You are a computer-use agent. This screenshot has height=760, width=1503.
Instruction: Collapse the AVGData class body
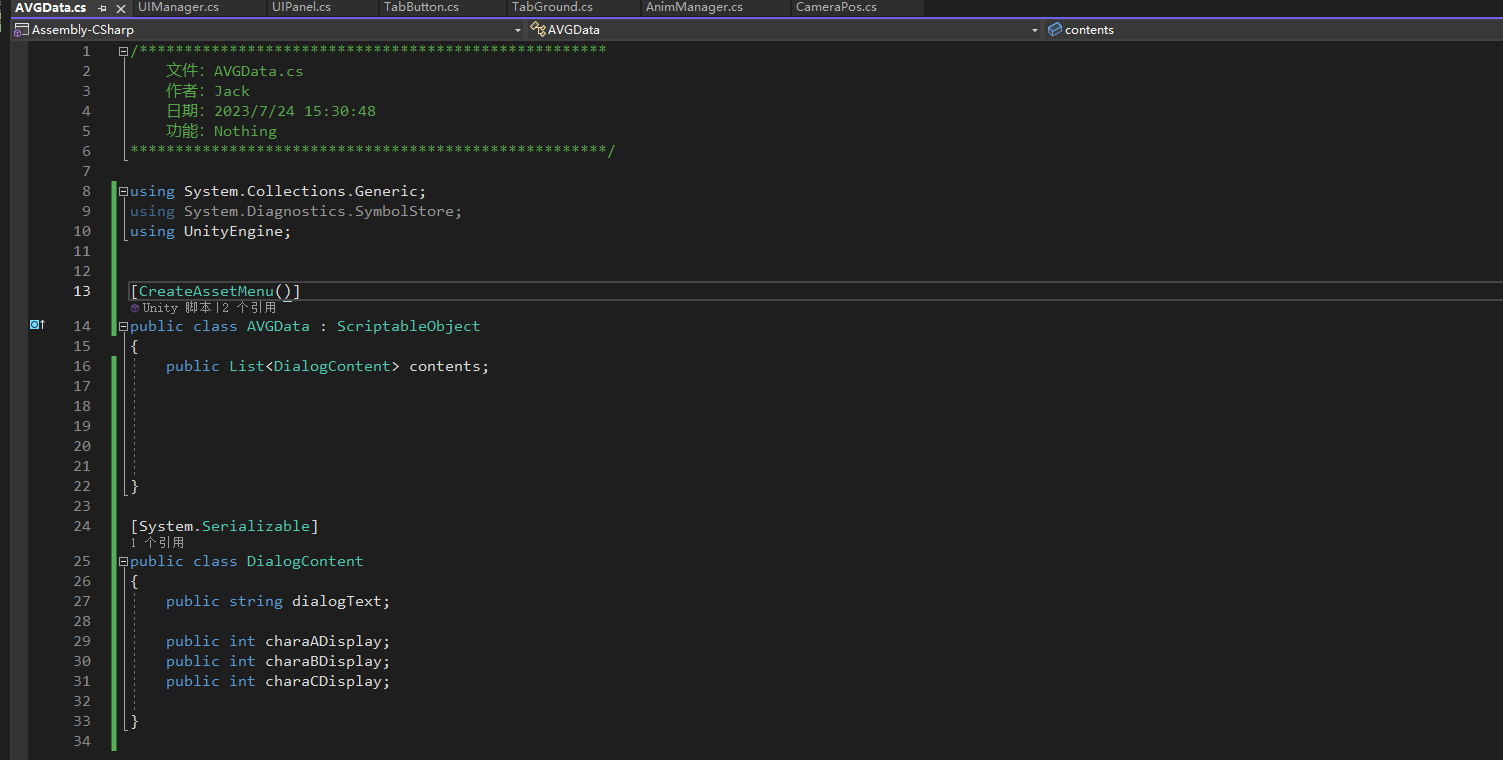123,326
